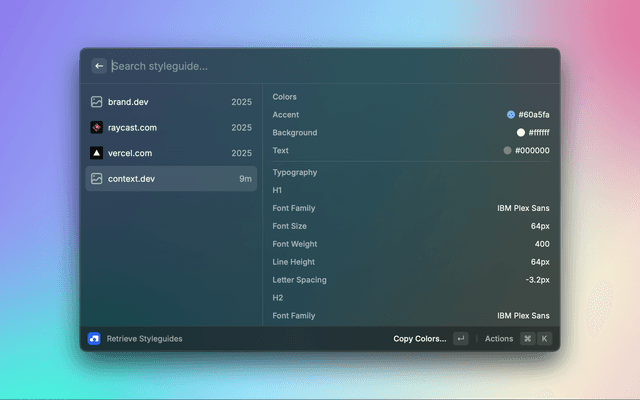Click the Enter key shortcut icon
The height and width of the screenshot is (400, 640).
[461, 339]
